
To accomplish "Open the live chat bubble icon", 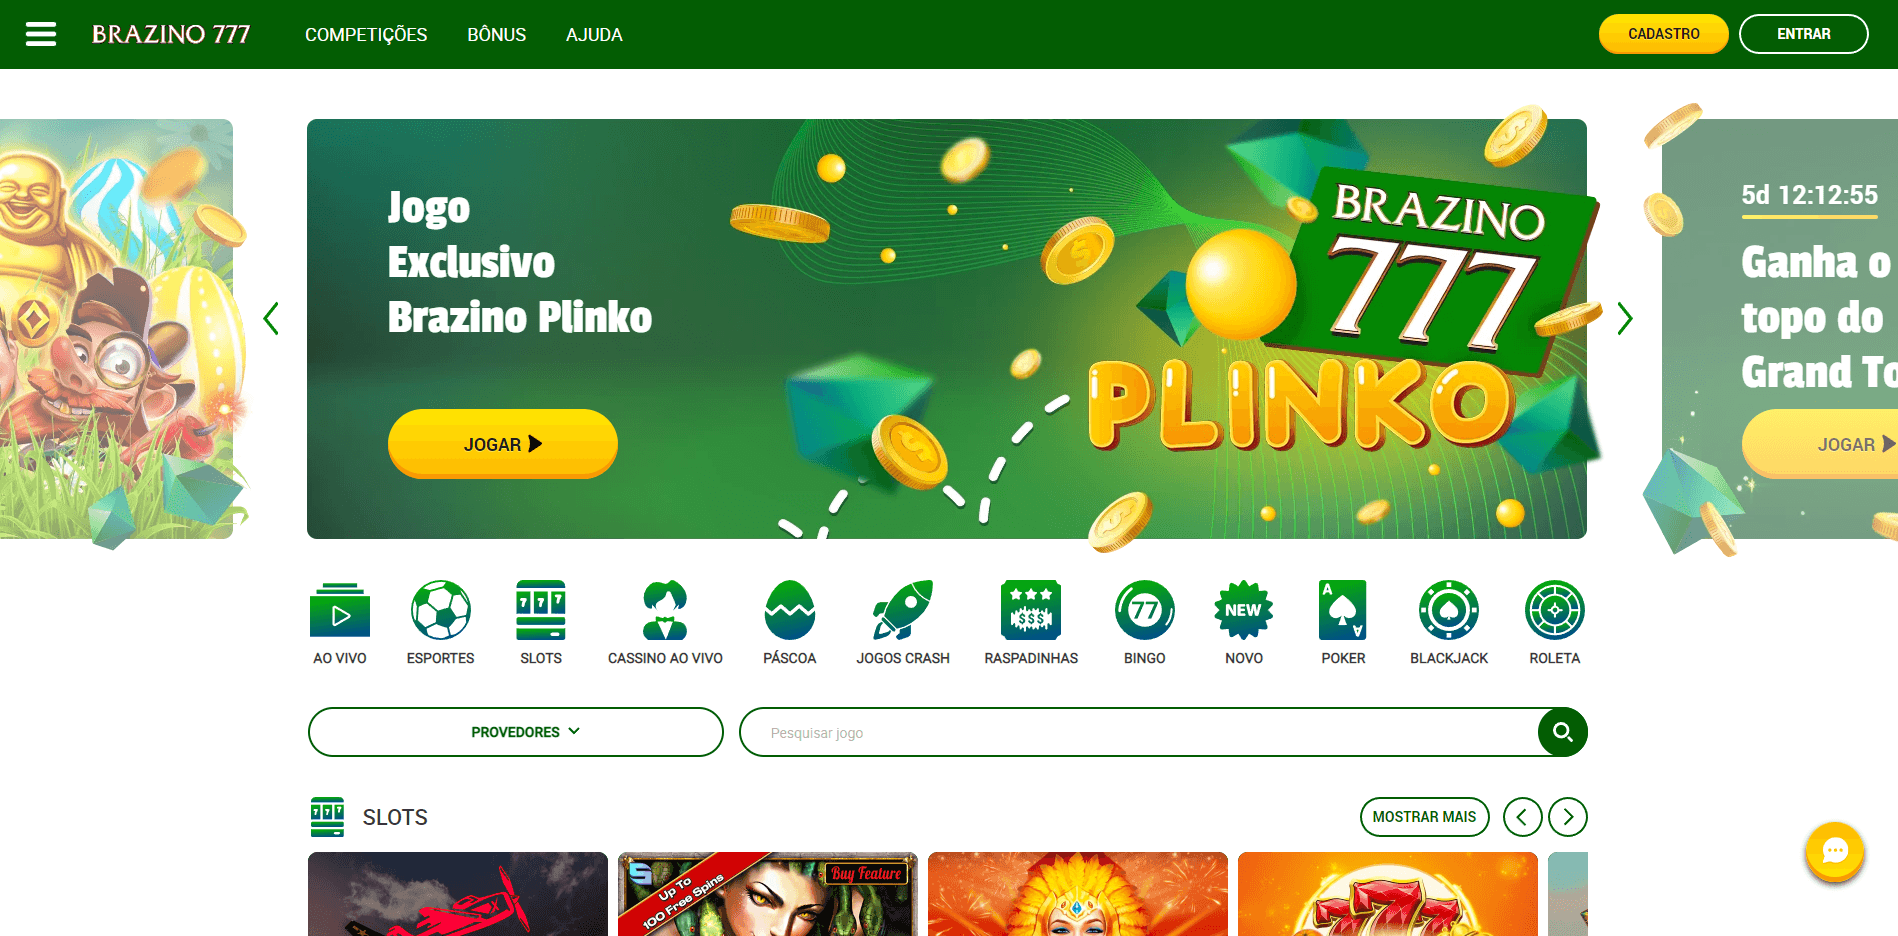I will click(x=1835, y=851).
